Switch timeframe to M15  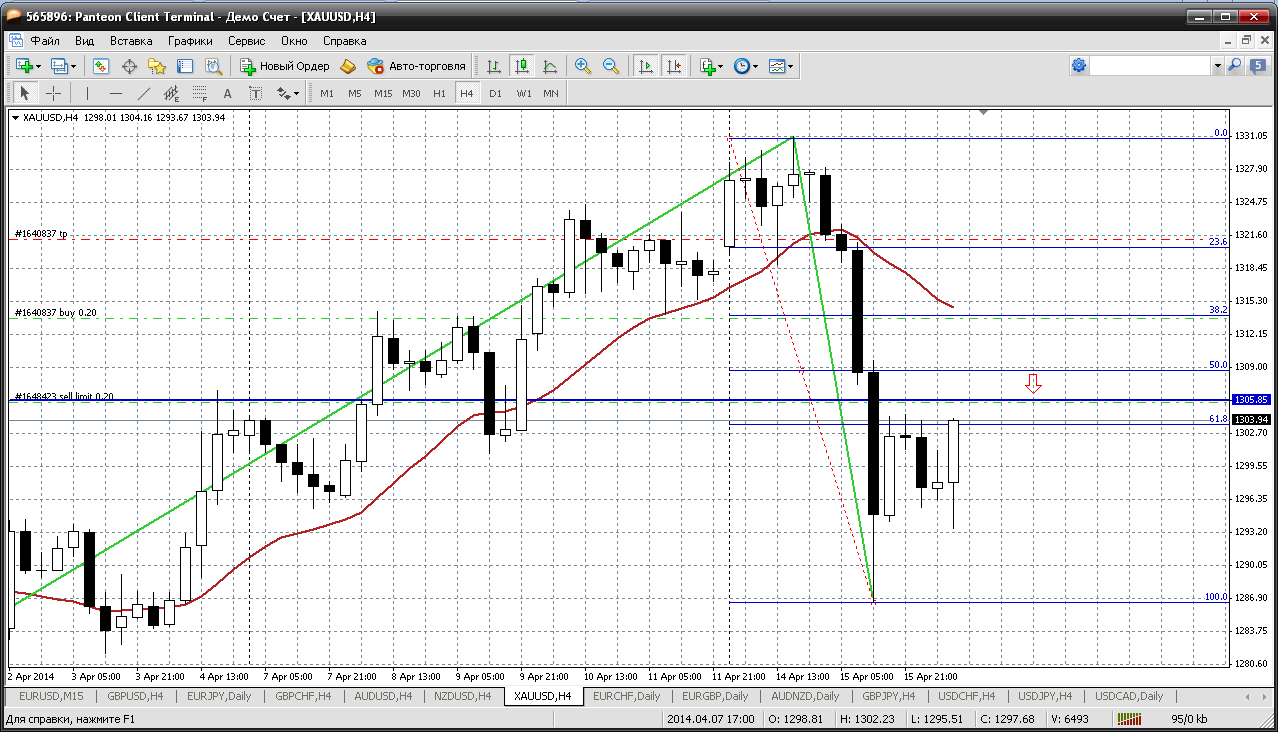(383, 93)
